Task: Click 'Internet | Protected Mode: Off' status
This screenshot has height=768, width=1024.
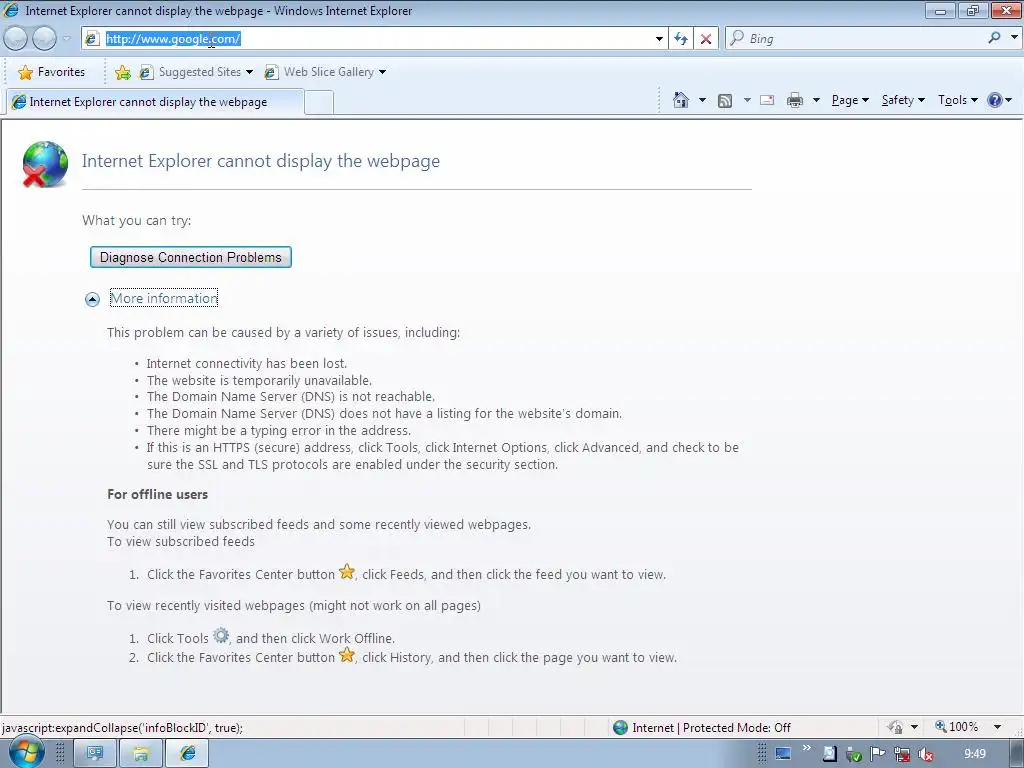Action: pos(702,728)
